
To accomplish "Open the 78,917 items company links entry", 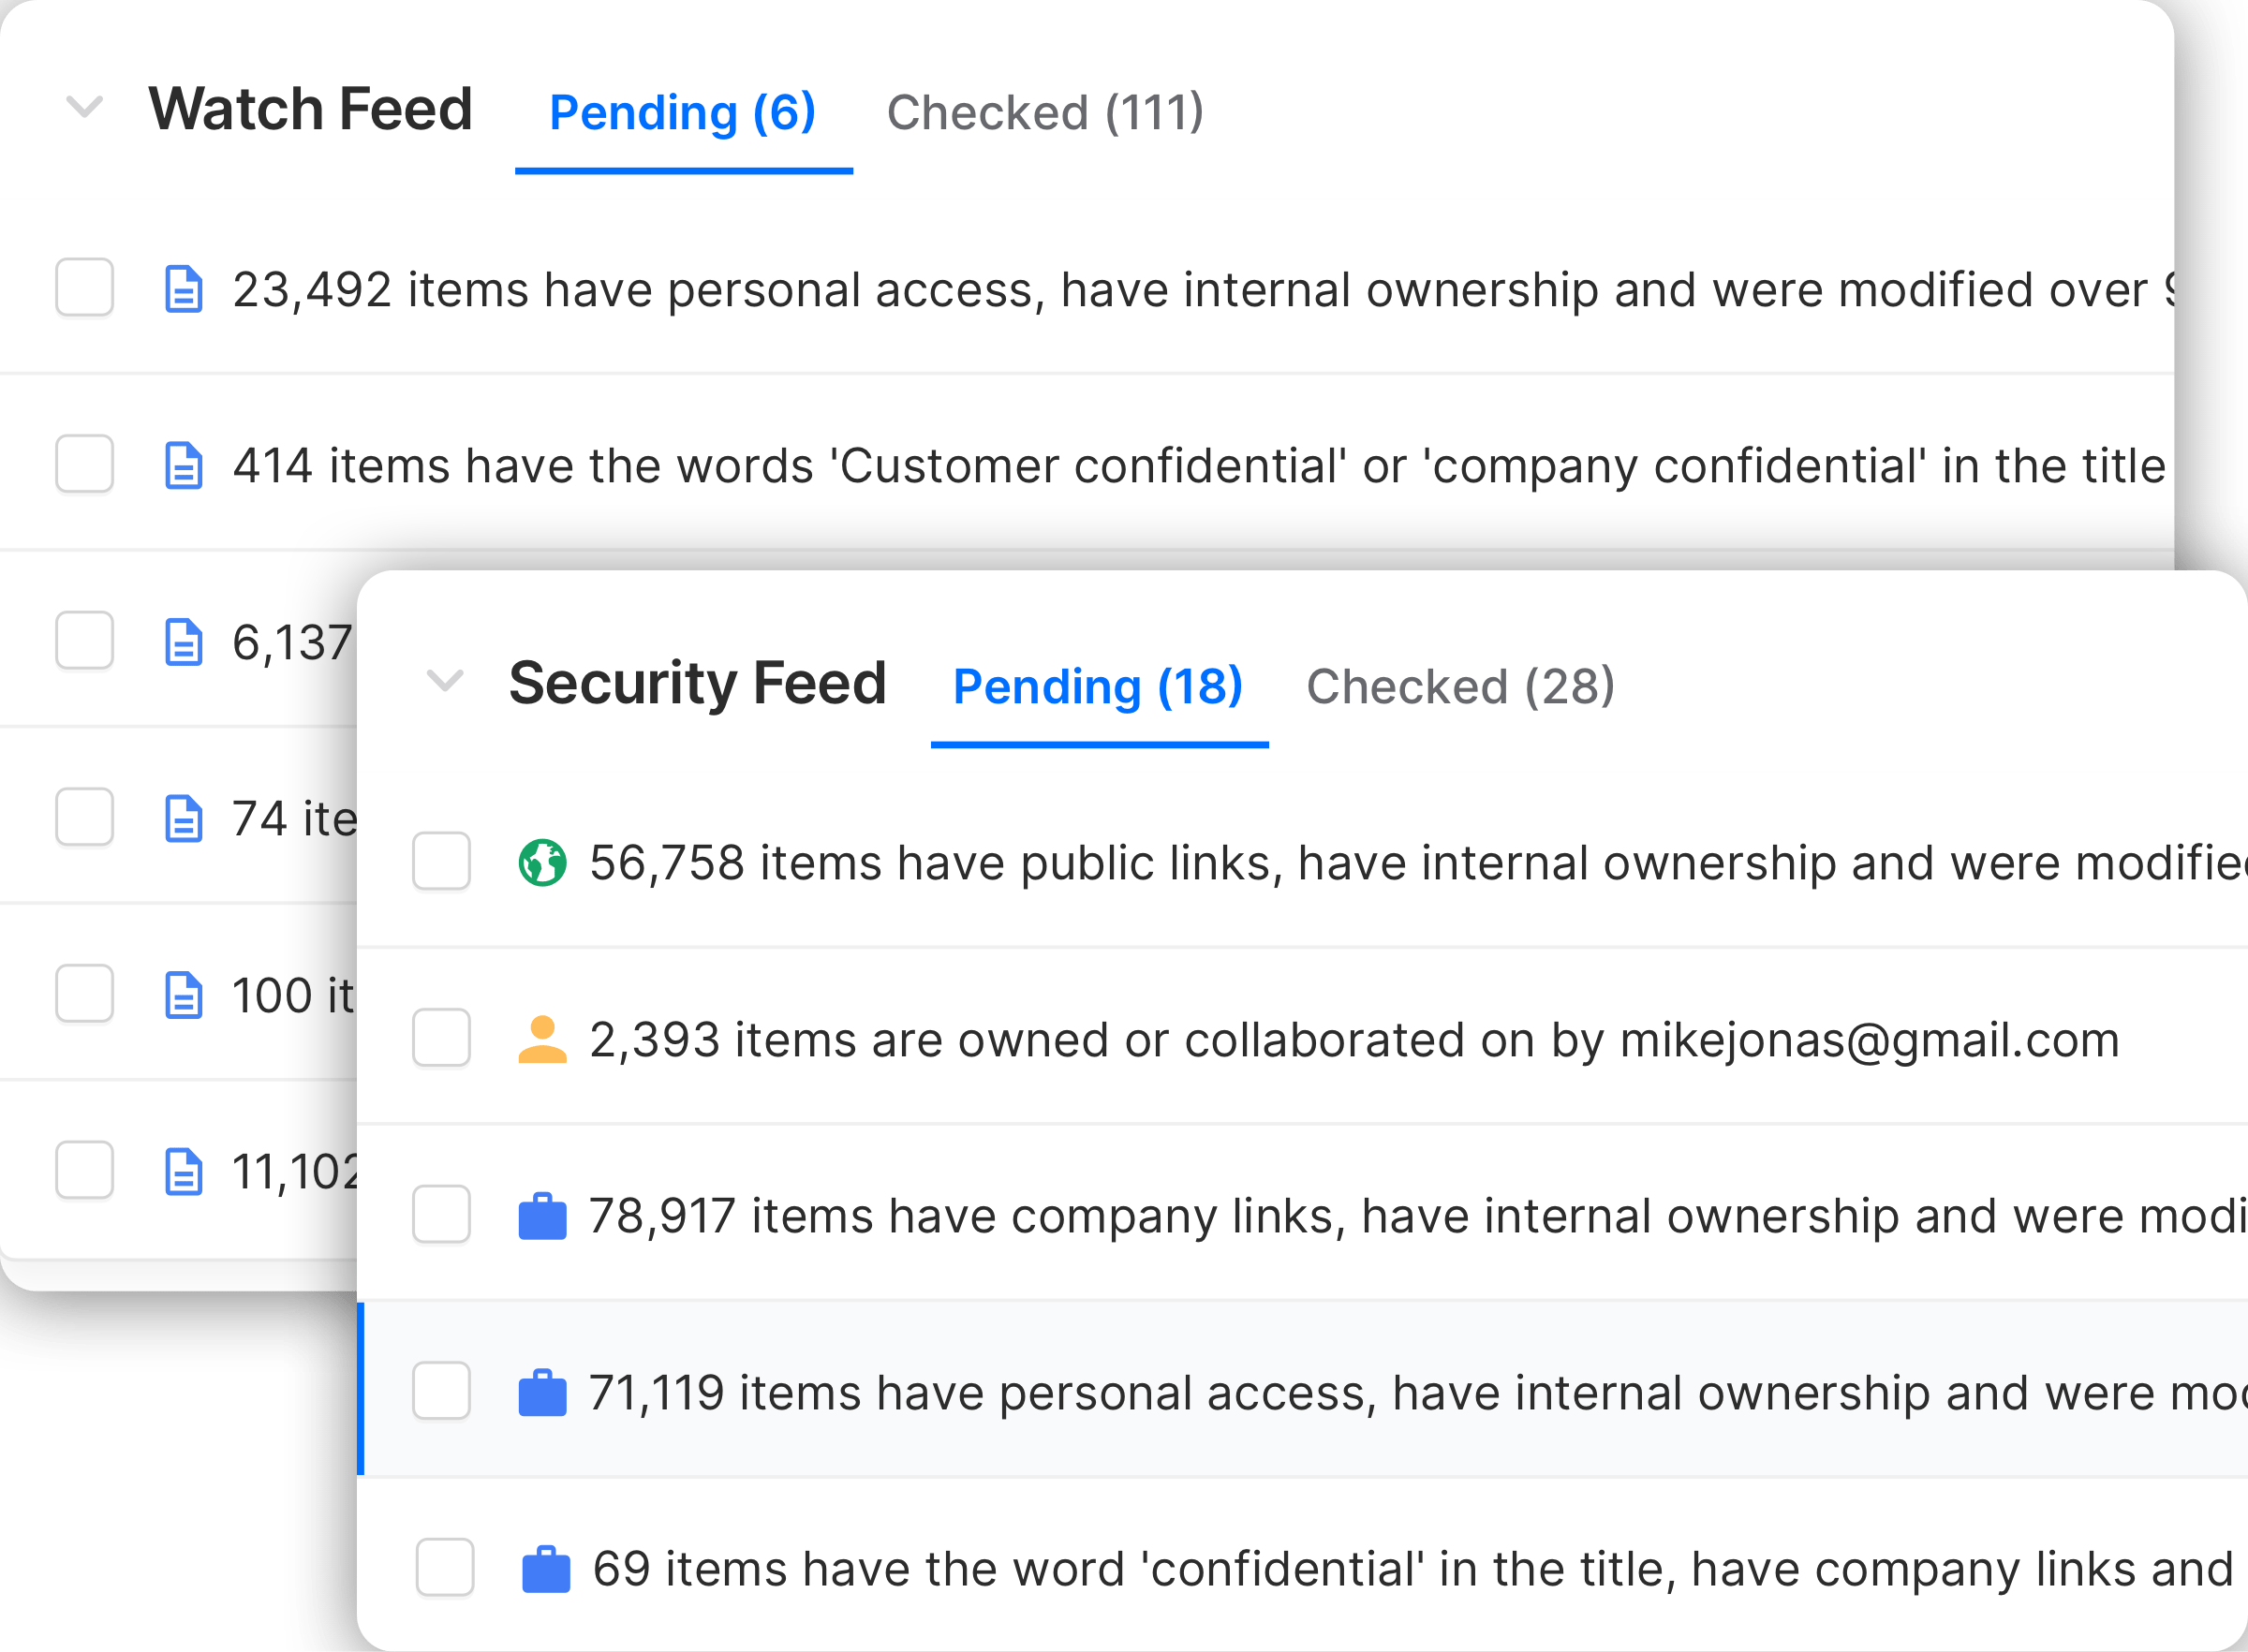I will coord(1400,1216).
